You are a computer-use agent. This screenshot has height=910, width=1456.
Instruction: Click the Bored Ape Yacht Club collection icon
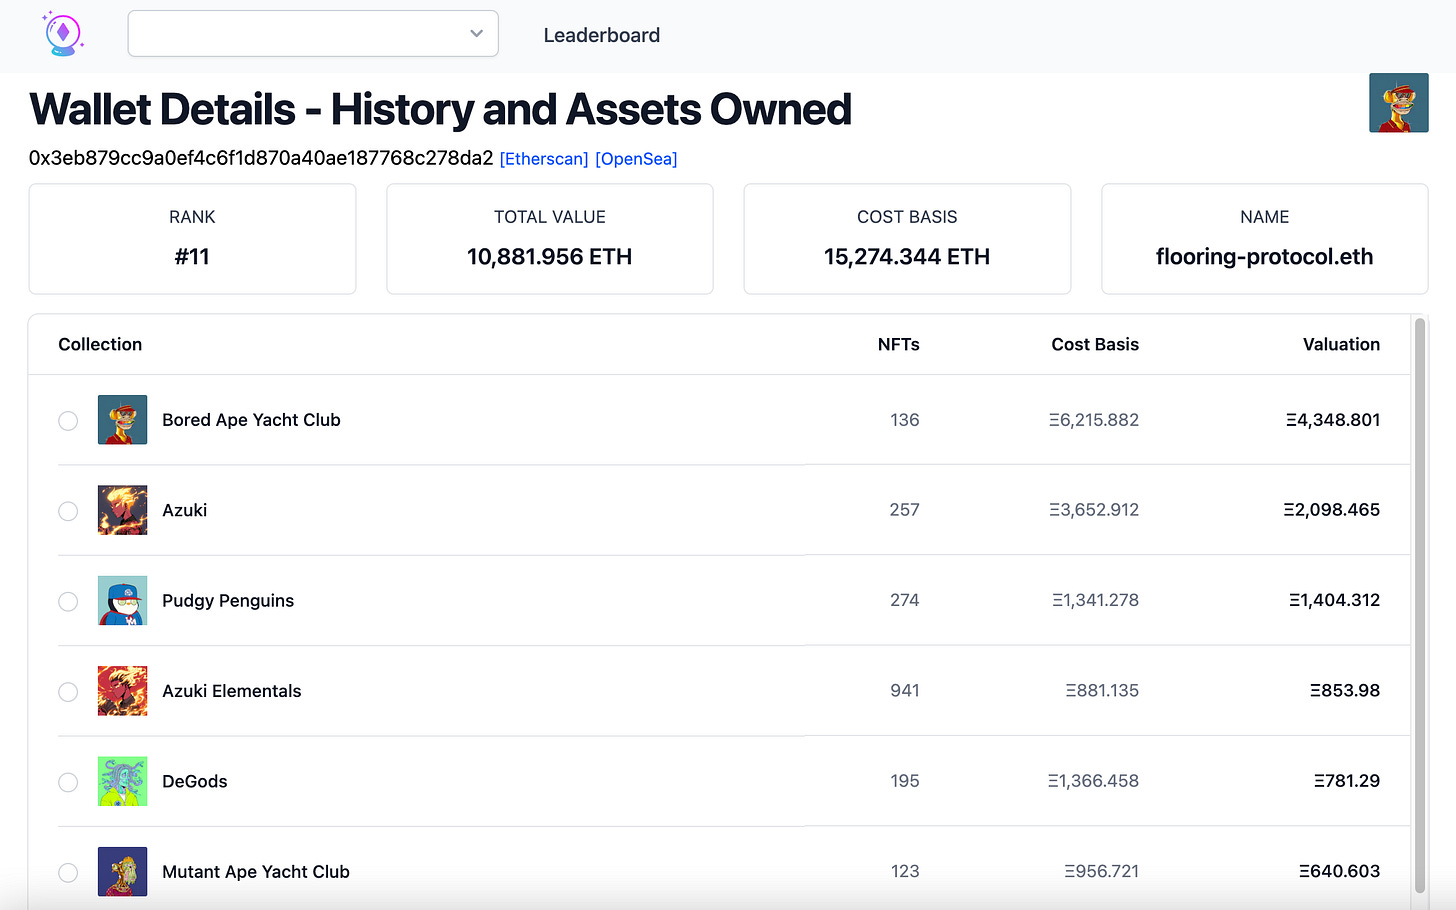click(122, 420)
